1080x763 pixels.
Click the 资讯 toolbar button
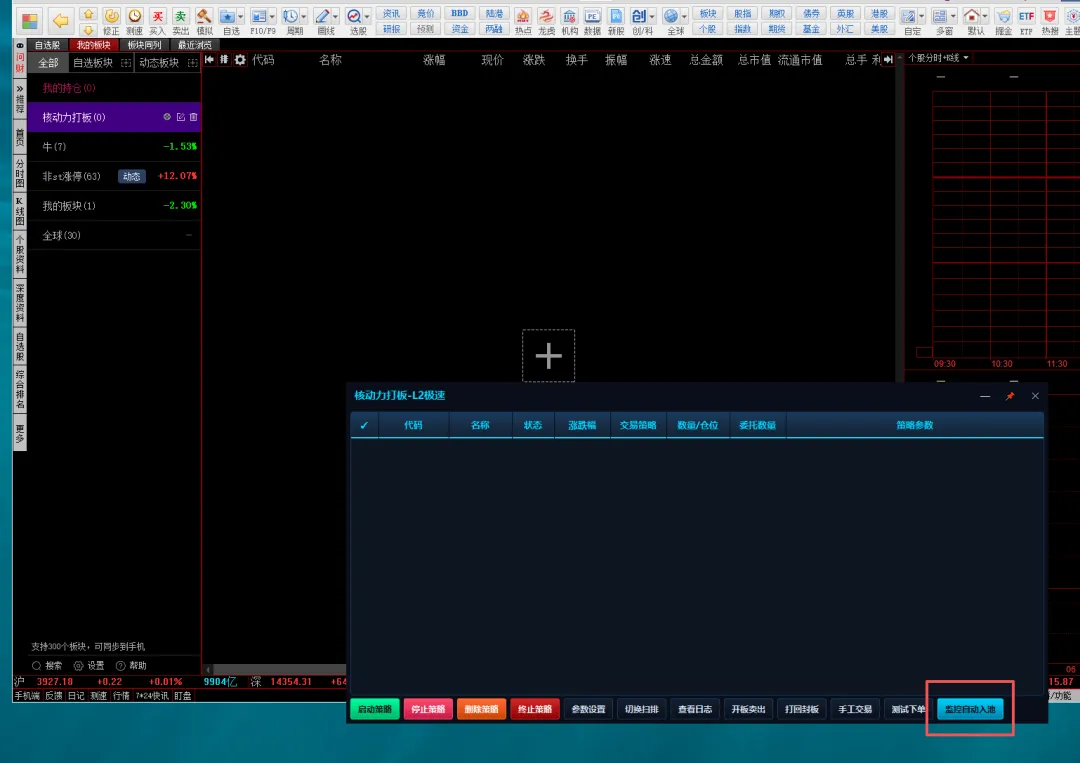coord(391,13)
